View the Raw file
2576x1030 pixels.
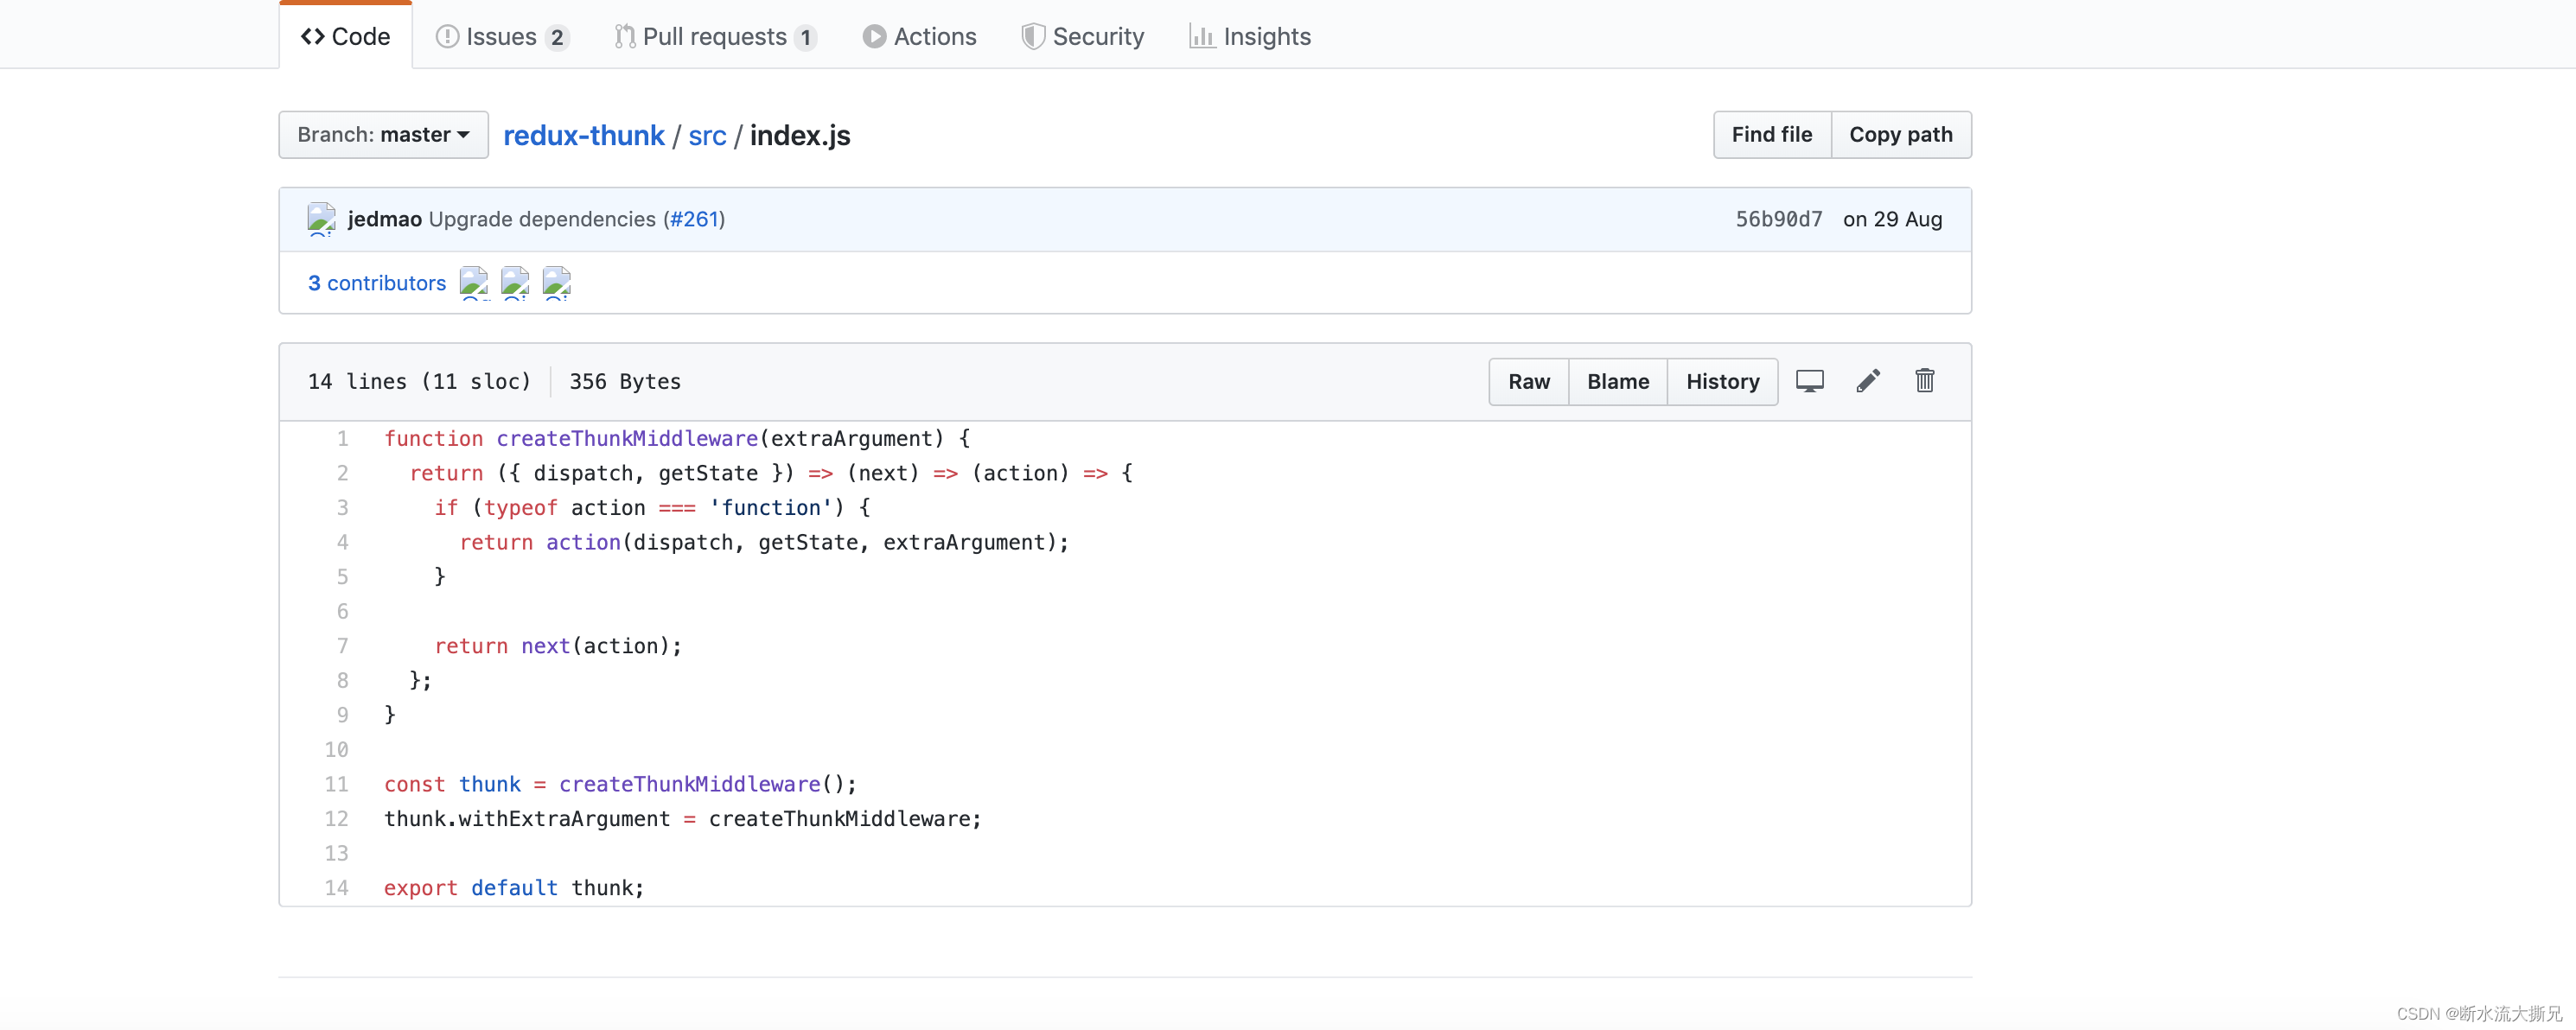click(1528, 381)
